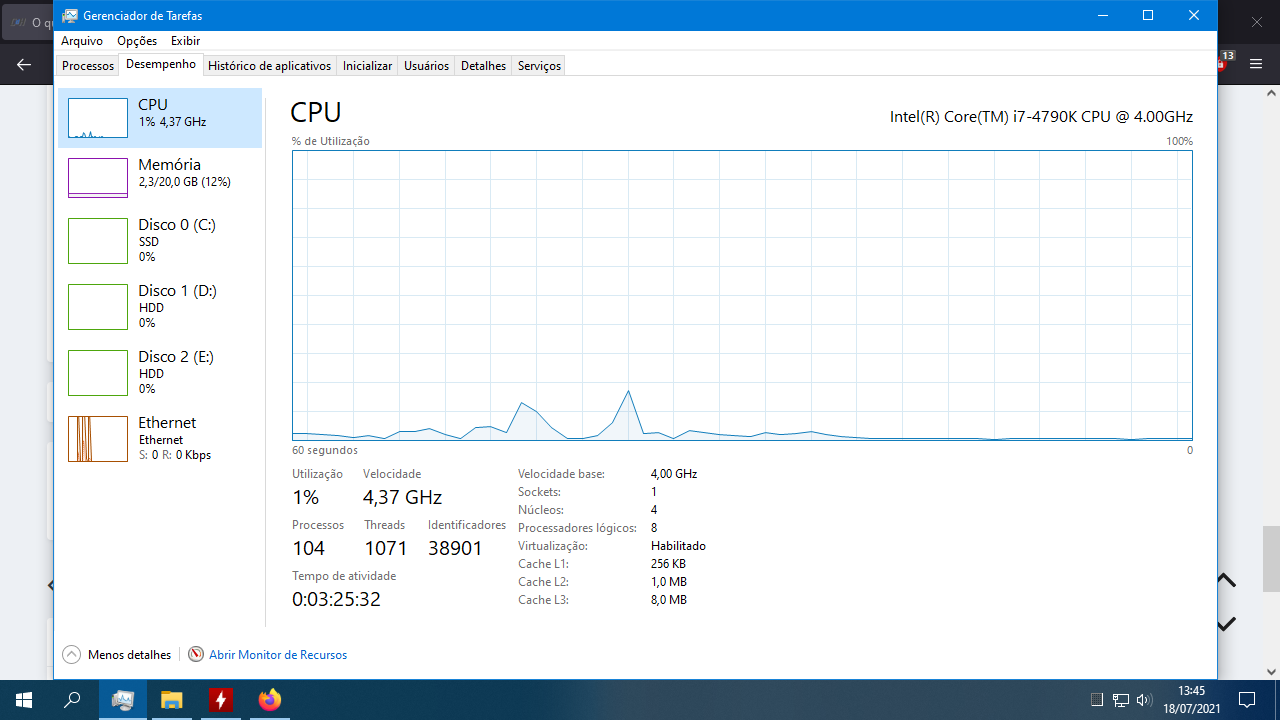The height and width of the screenshot is (720, 1280).
Task: Click the Identificadores value 38901
Action: coord(455,548)
